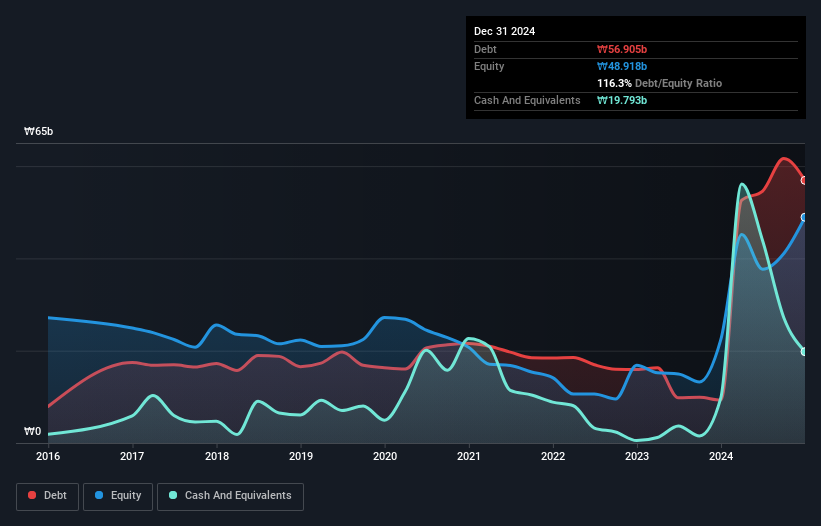The image size is (821, 526).
Task: Select the 2021 x-axis label
Action: pos(469,456)
